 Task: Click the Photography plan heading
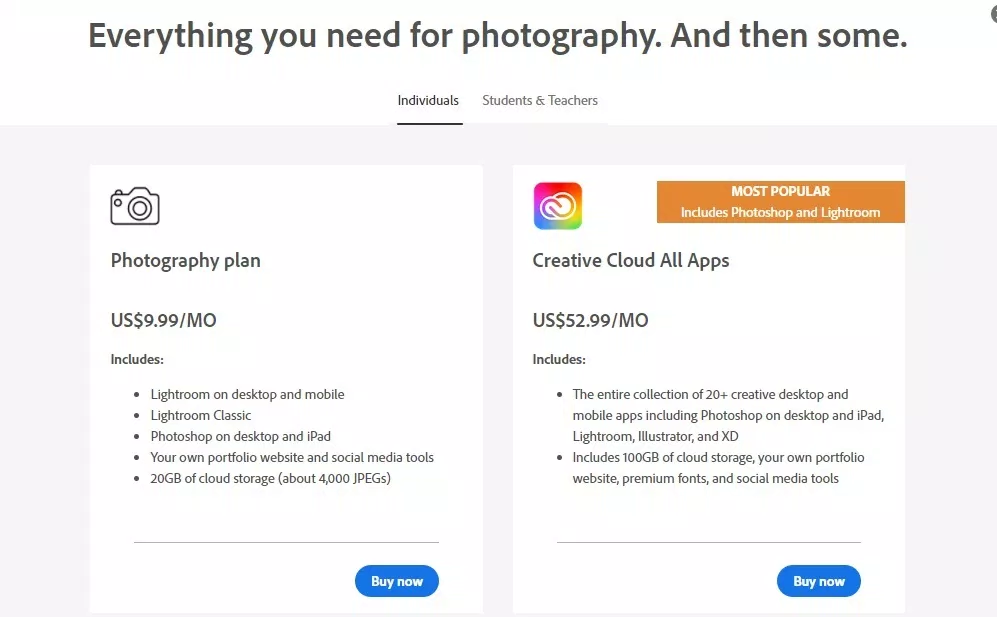coord(185,260)
